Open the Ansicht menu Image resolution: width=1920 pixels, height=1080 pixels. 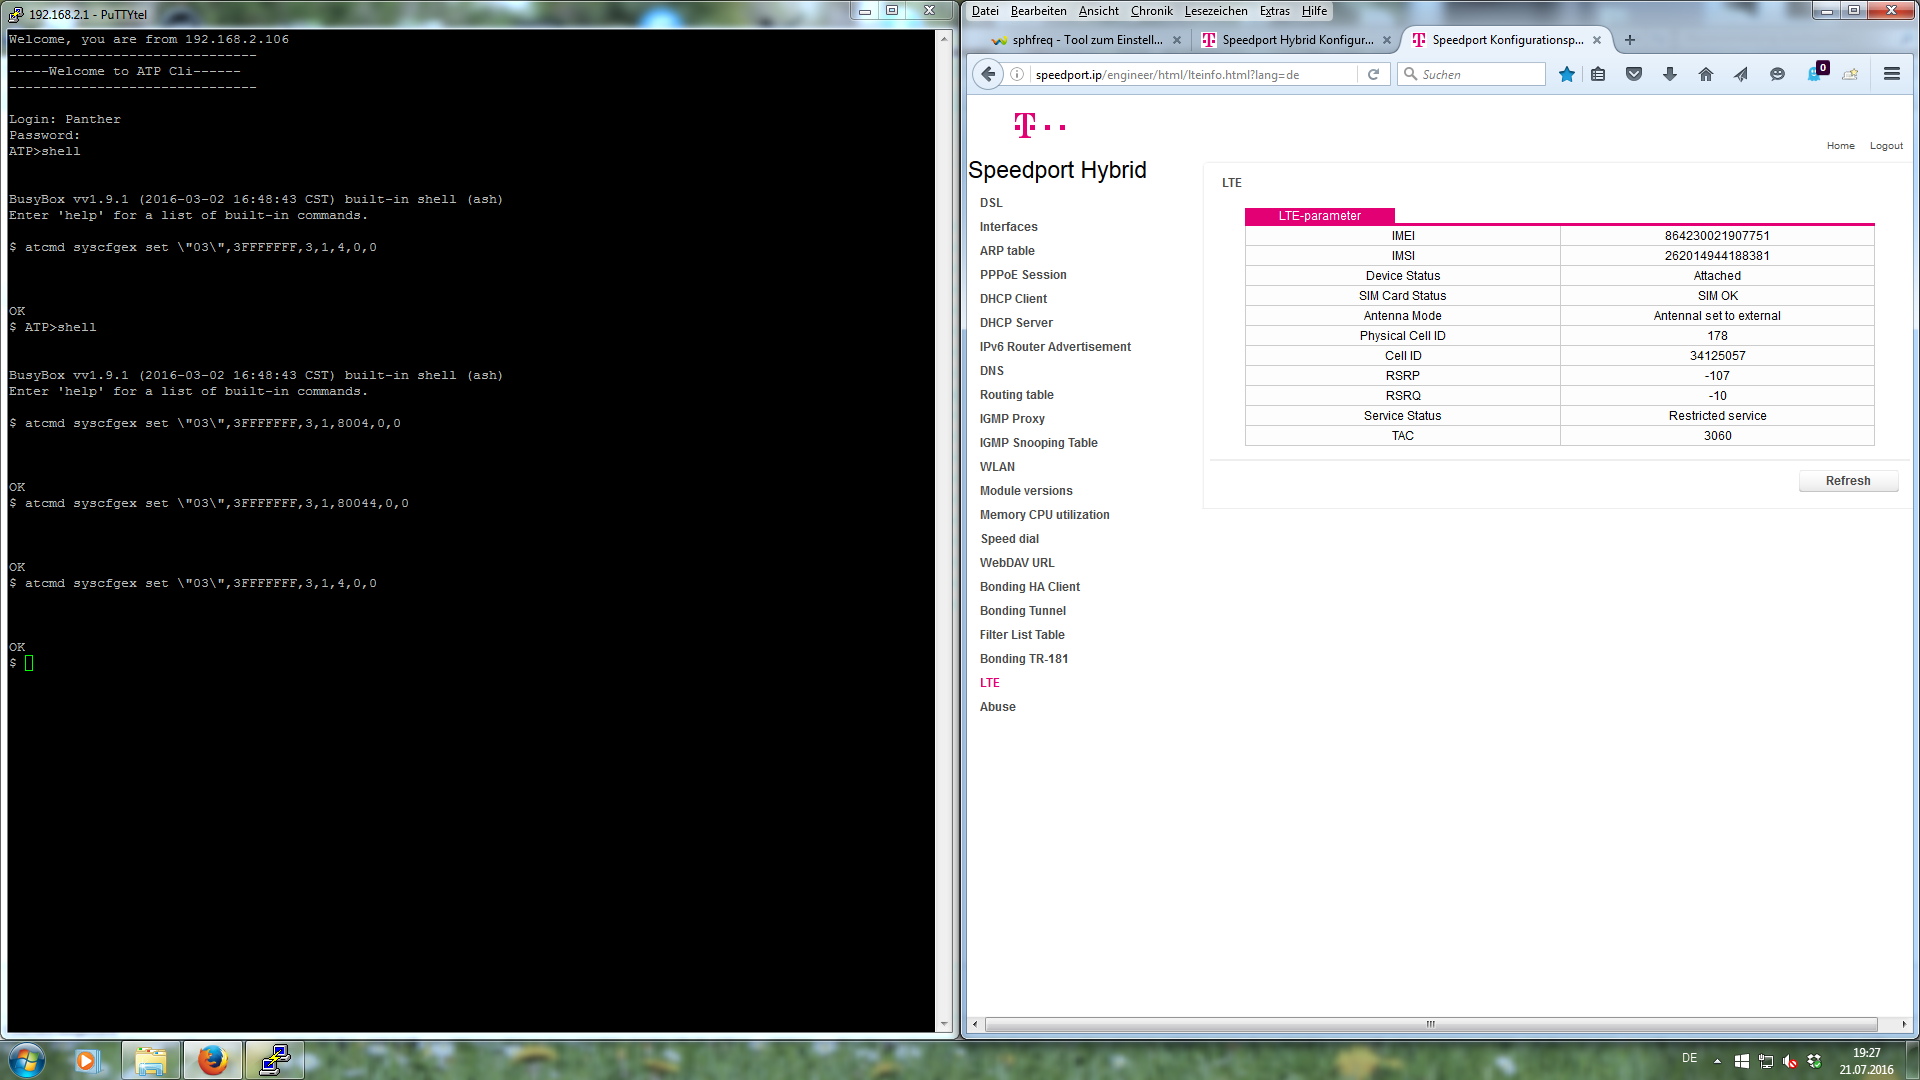[1098, 11]
